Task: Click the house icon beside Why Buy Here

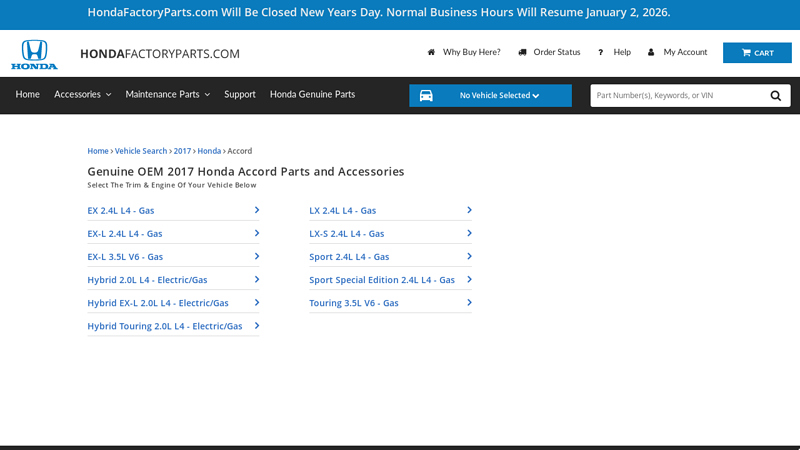Action: (431, 52)
